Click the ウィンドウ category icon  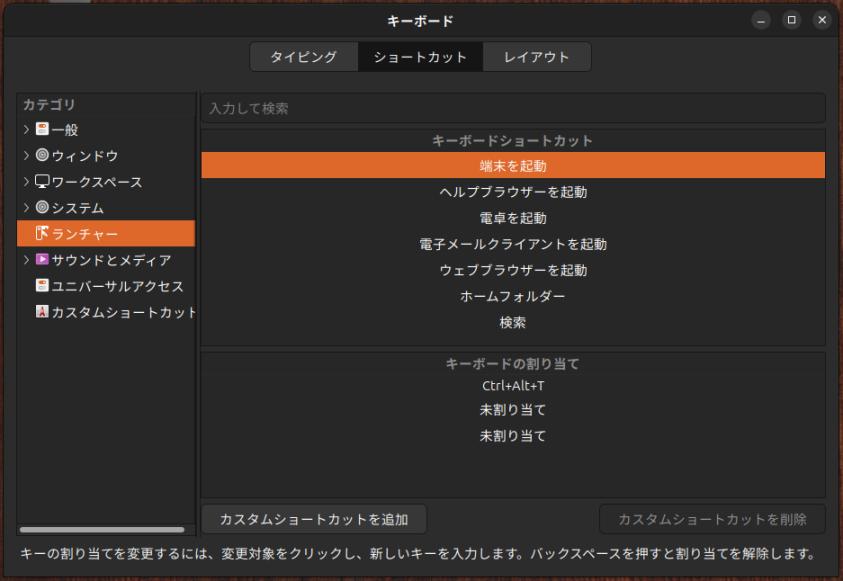(x=42, y=155)
